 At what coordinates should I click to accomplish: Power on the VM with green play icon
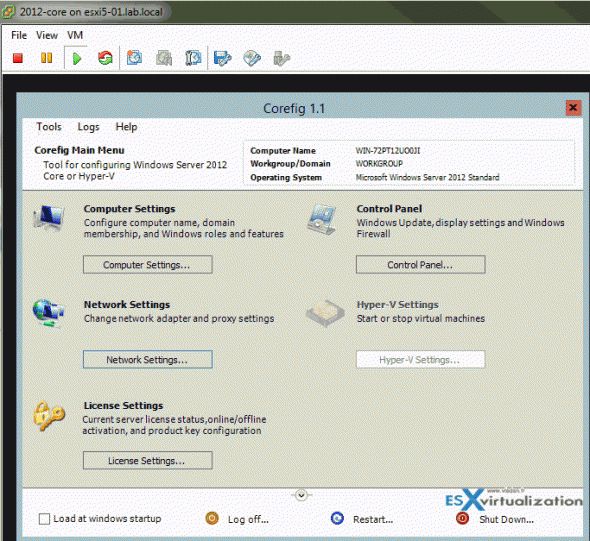point(77,58)
